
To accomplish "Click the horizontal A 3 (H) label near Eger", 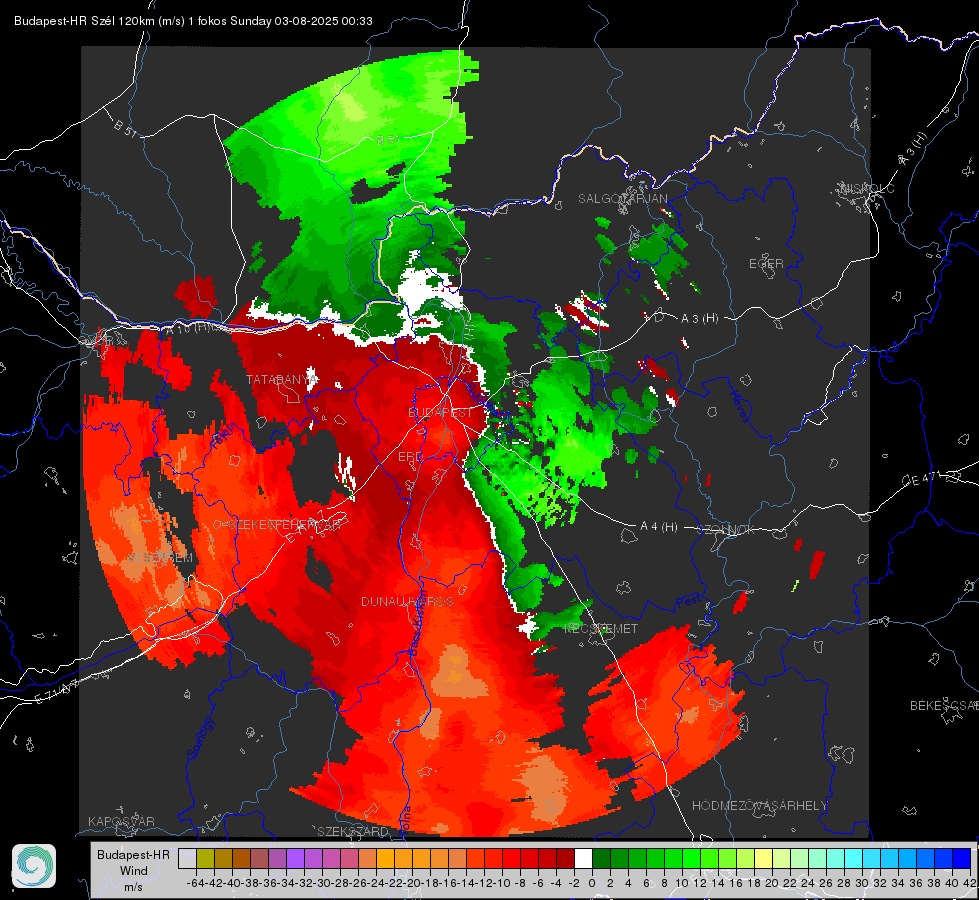I will point(699,319).
